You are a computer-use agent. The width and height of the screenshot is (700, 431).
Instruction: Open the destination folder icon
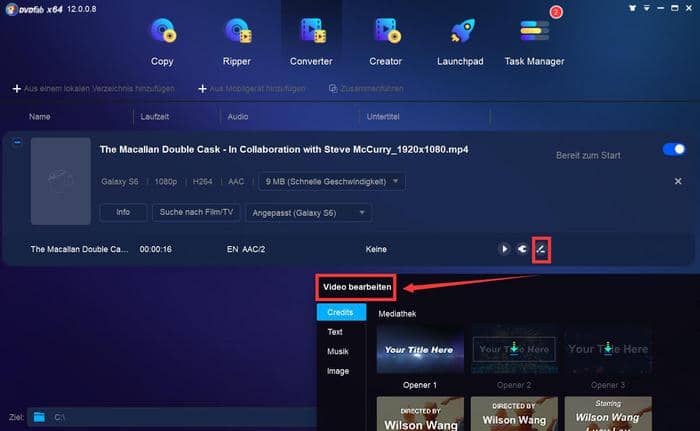pyautogui.click(x=39, y=417)
